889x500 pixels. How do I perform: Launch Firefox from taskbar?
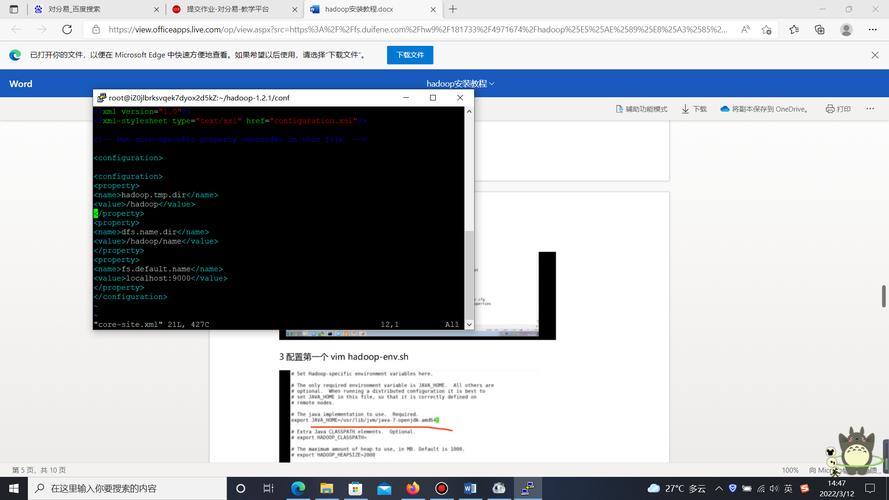[x=413, y=488]
